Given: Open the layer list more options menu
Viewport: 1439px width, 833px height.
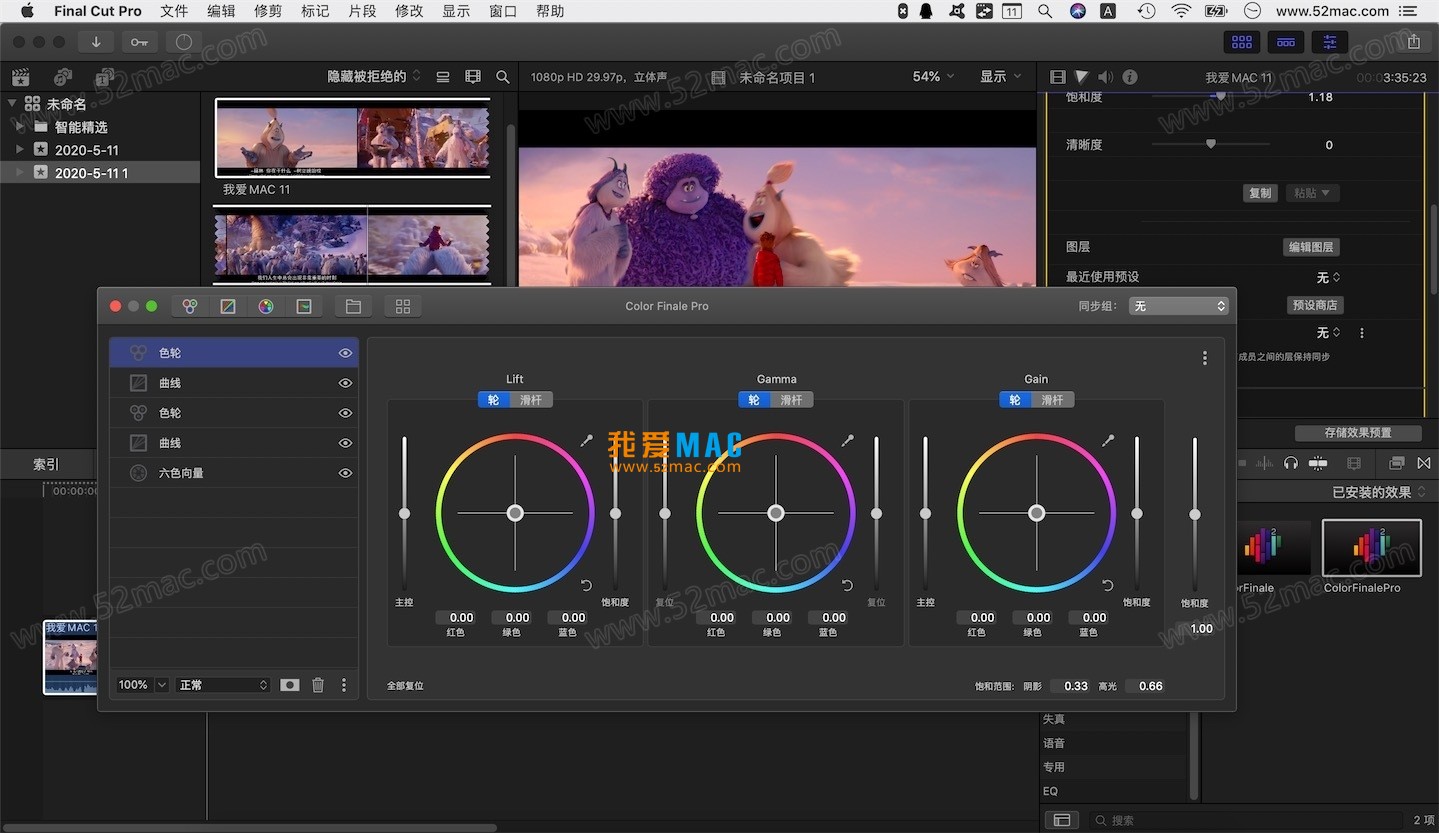Looking at the screenshot, I should [344, 685].
